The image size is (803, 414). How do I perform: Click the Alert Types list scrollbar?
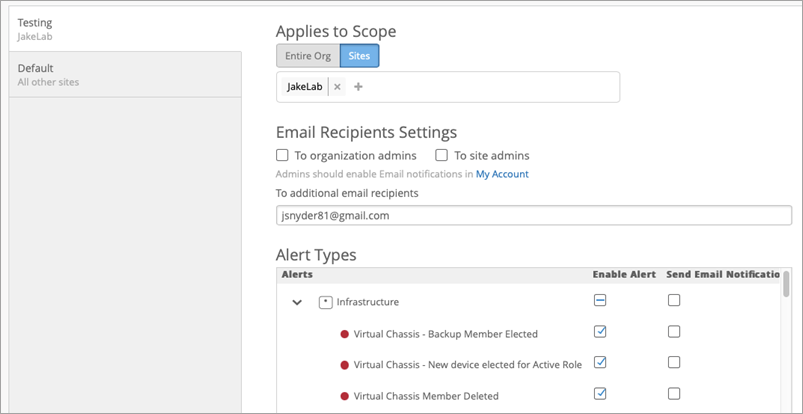[786, 285]
